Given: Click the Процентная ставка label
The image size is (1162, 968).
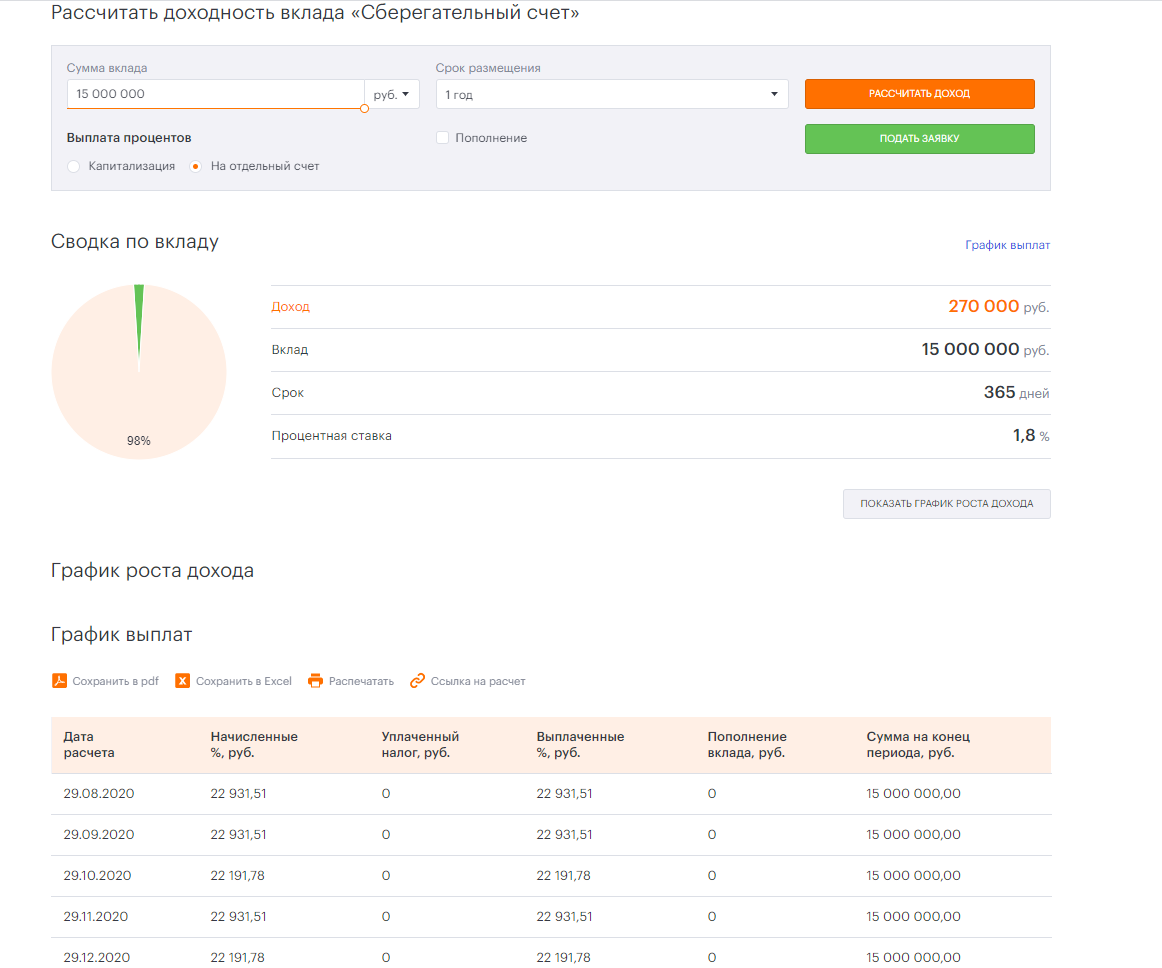Looking at the screenshot, I should [x=331, y=436].
